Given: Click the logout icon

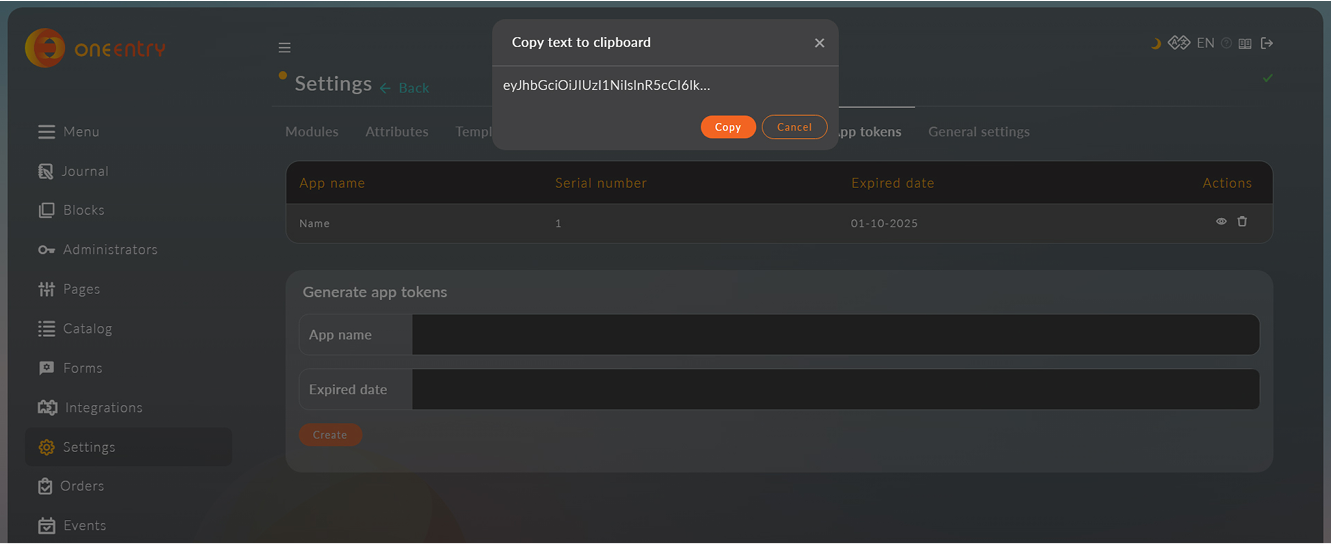Looking at the screenshot, I should [1267, 43].
